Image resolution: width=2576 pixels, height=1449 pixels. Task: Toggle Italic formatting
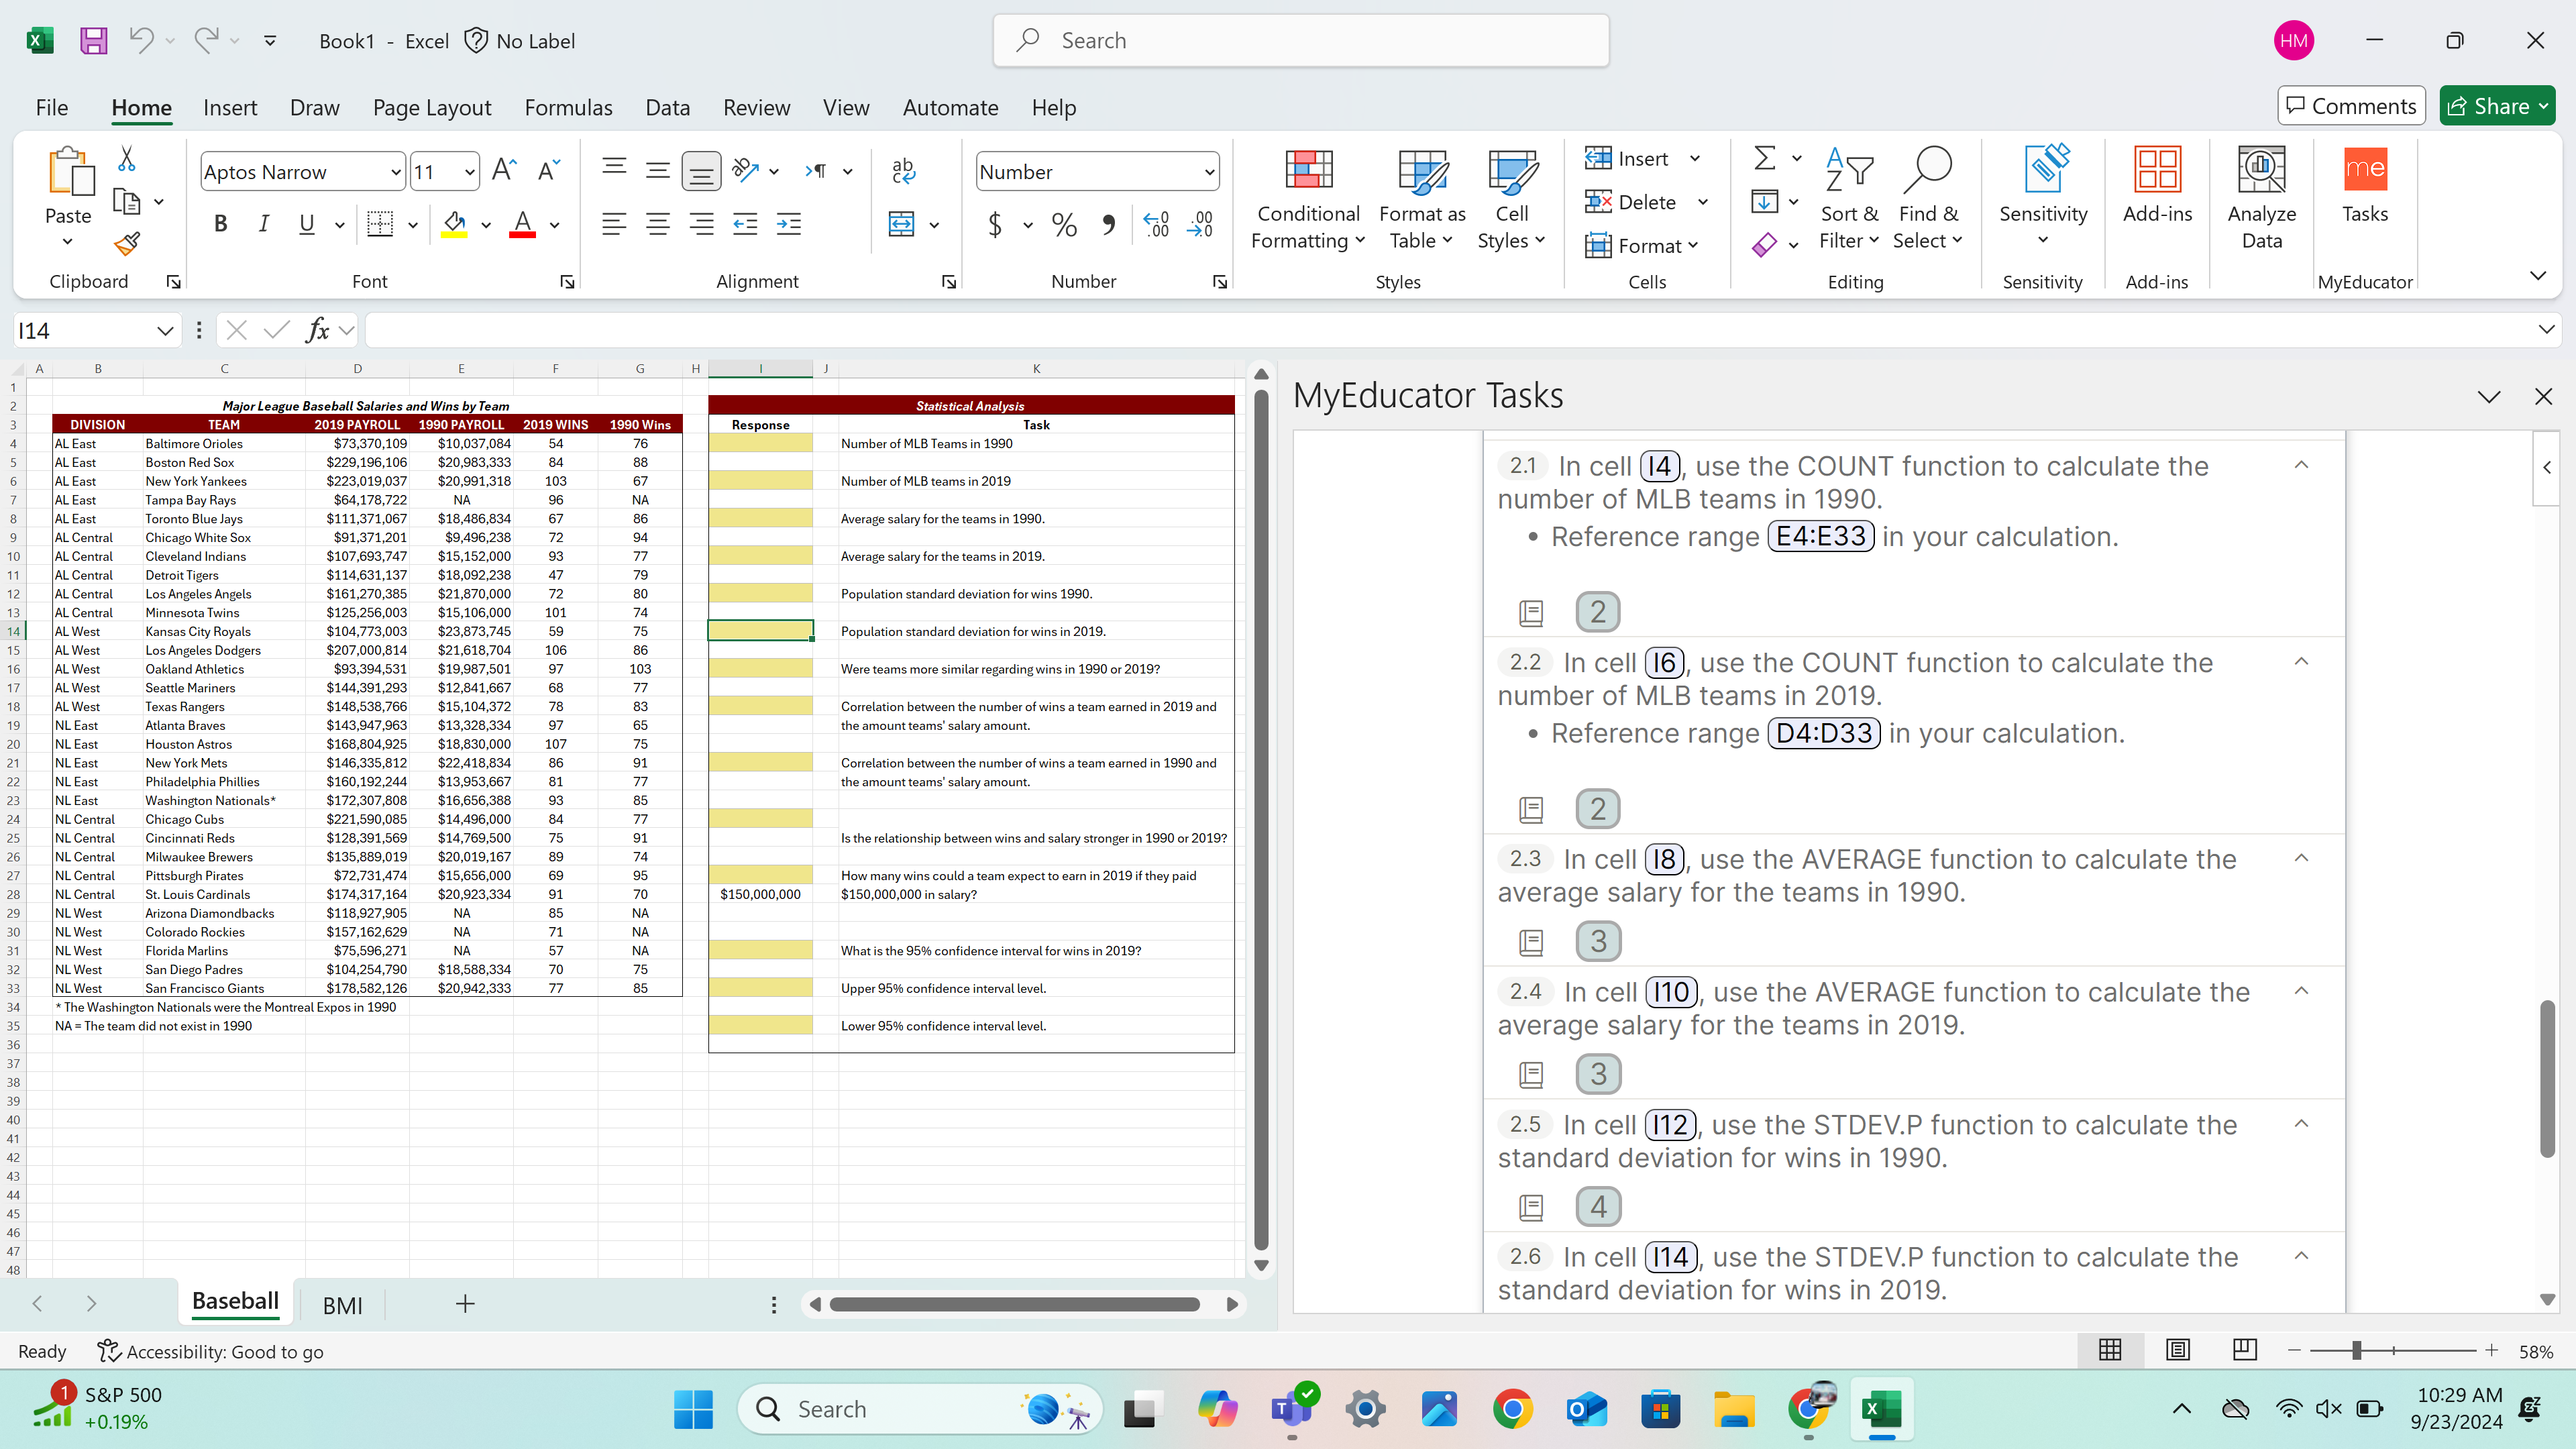[263, 224]
